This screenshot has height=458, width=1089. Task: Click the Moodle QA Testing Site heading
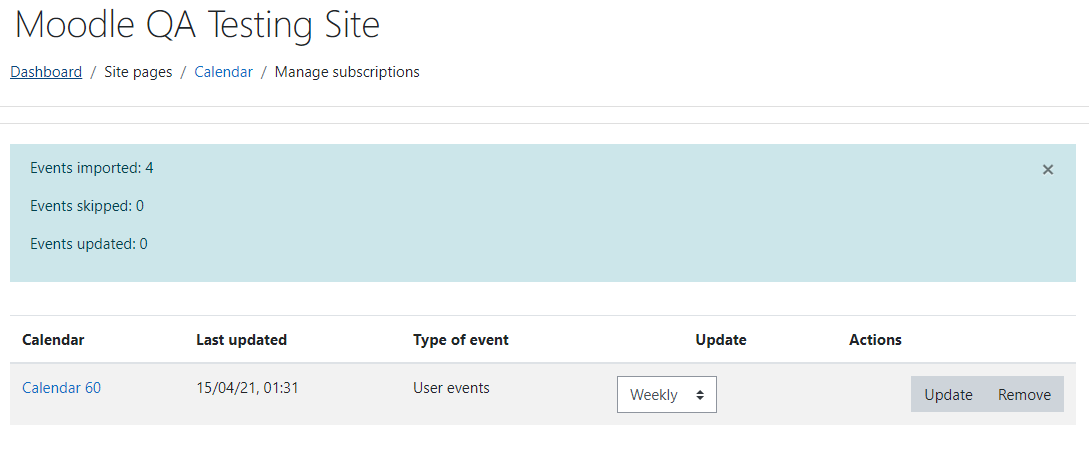tap(197, 25)
